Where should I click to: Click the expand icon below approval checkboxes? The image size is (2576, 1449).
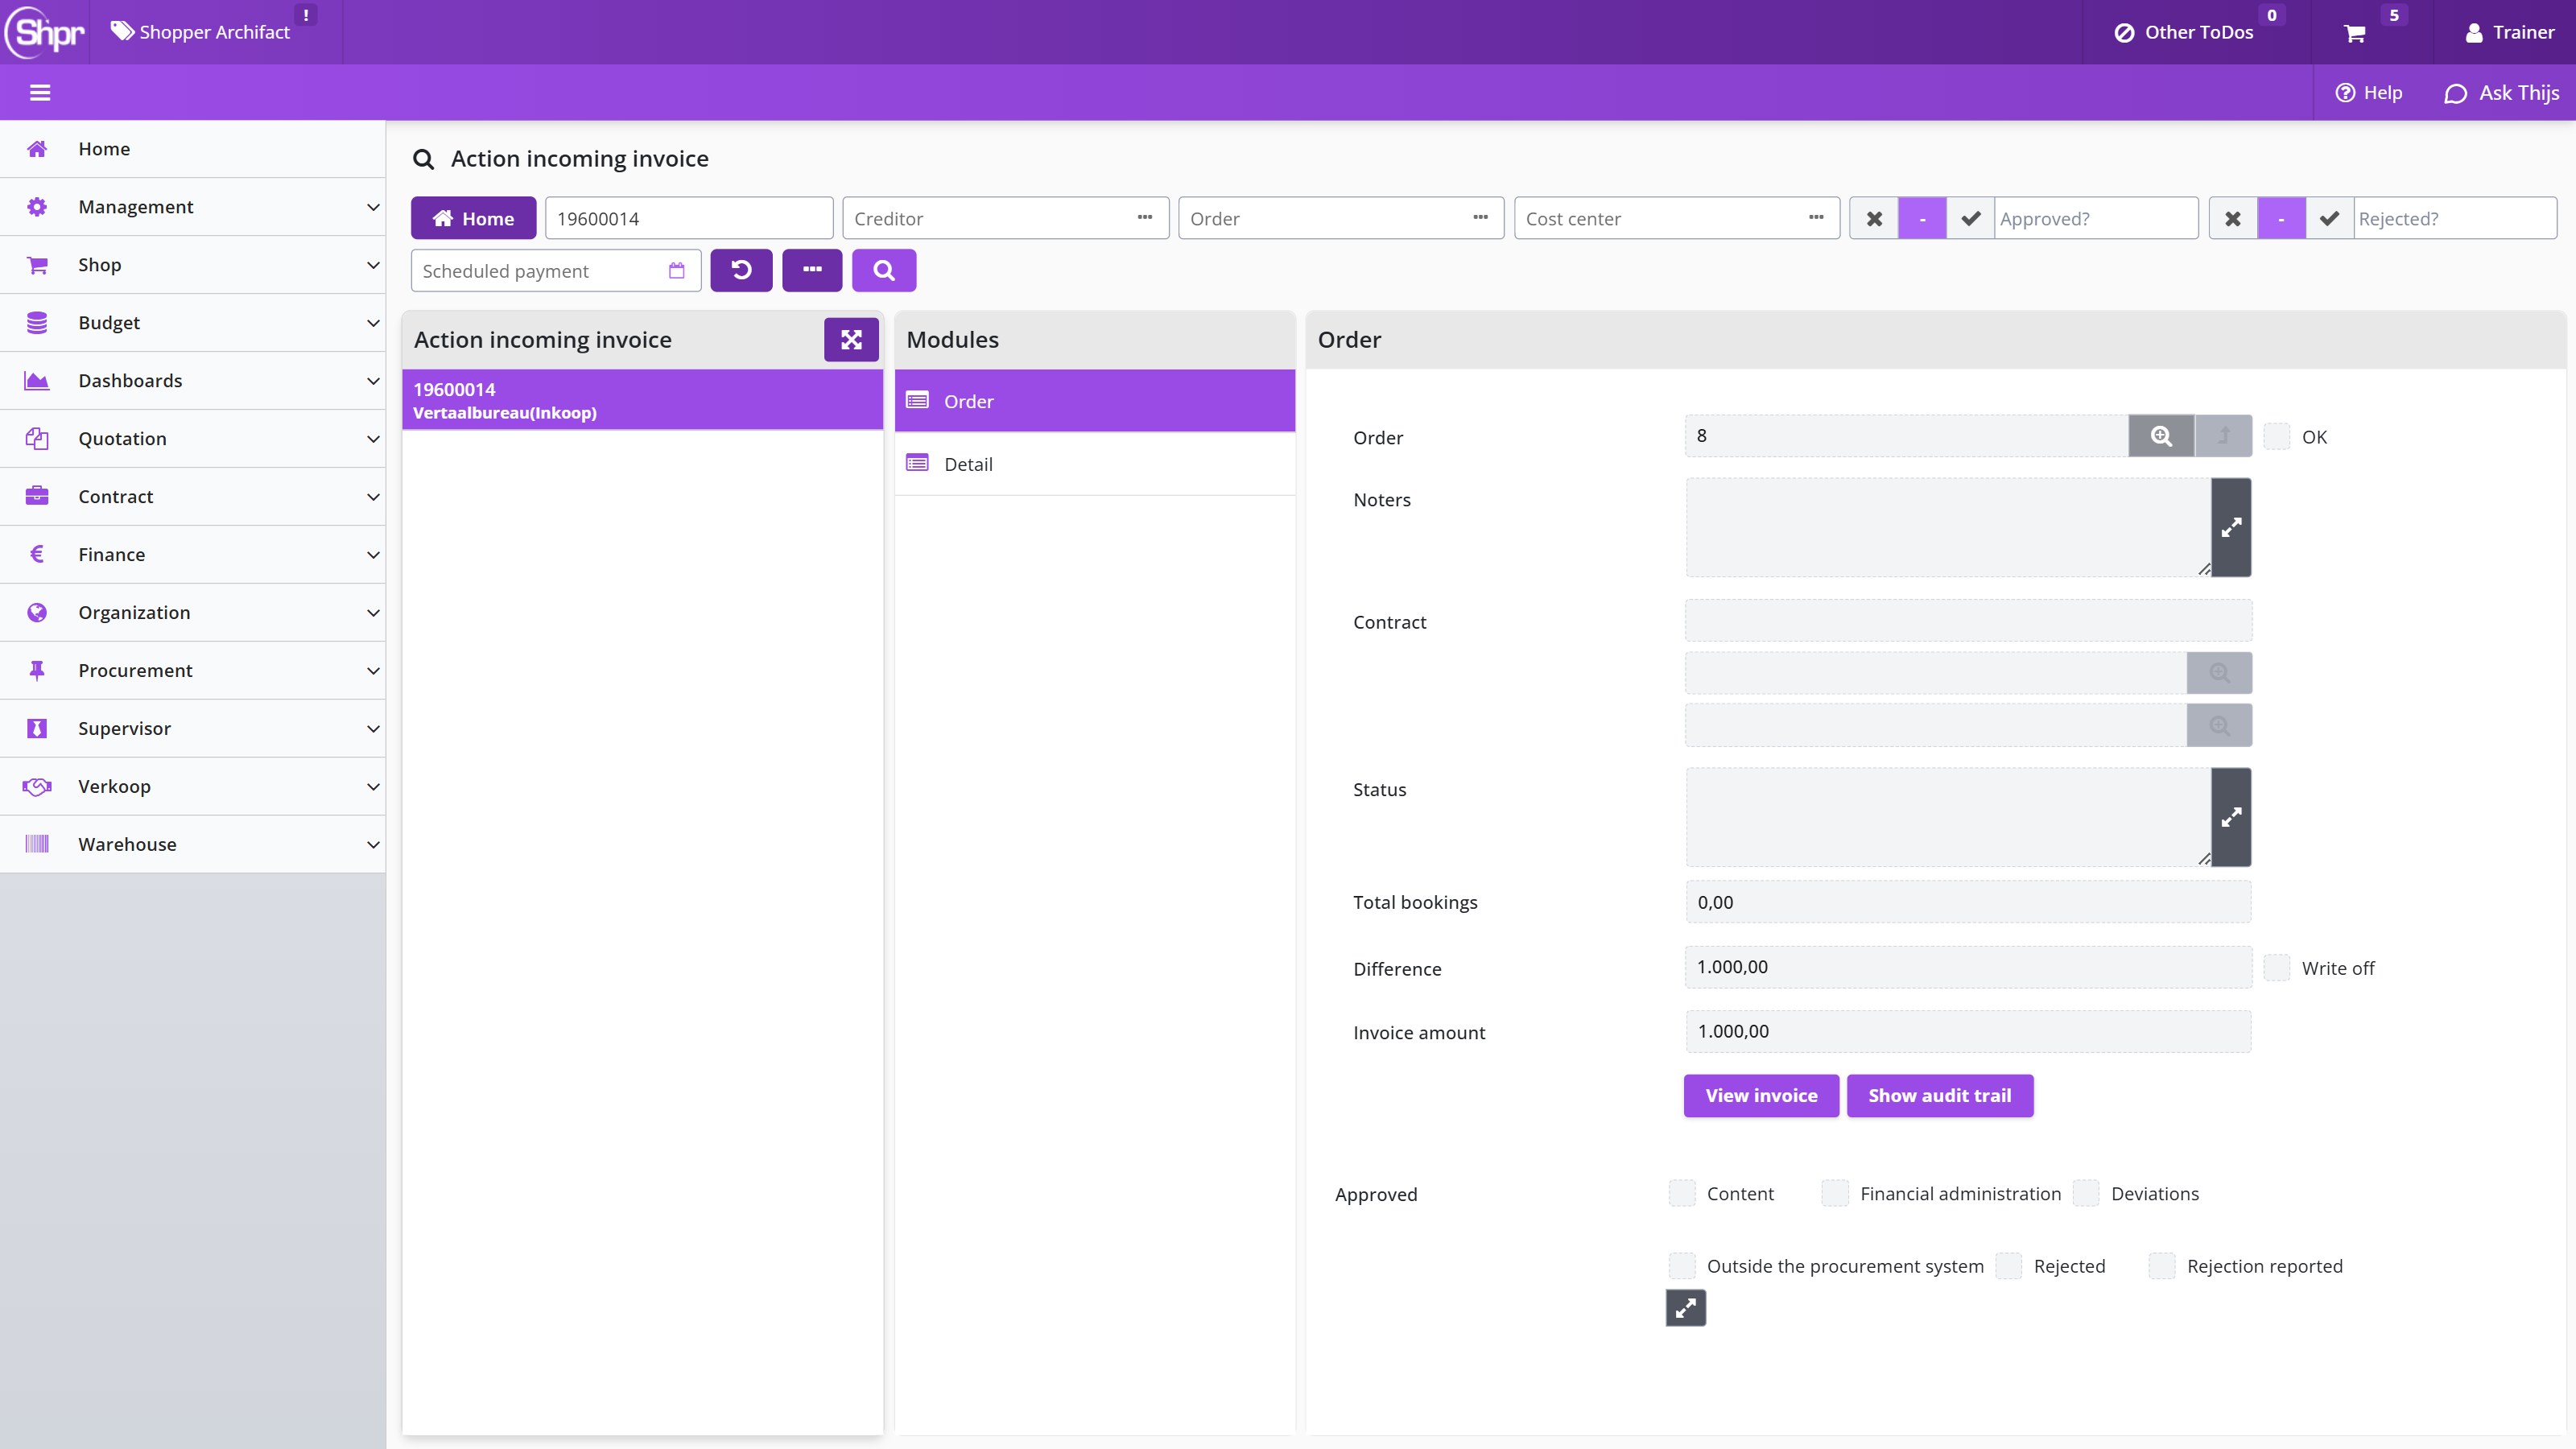(1686, 1308)
